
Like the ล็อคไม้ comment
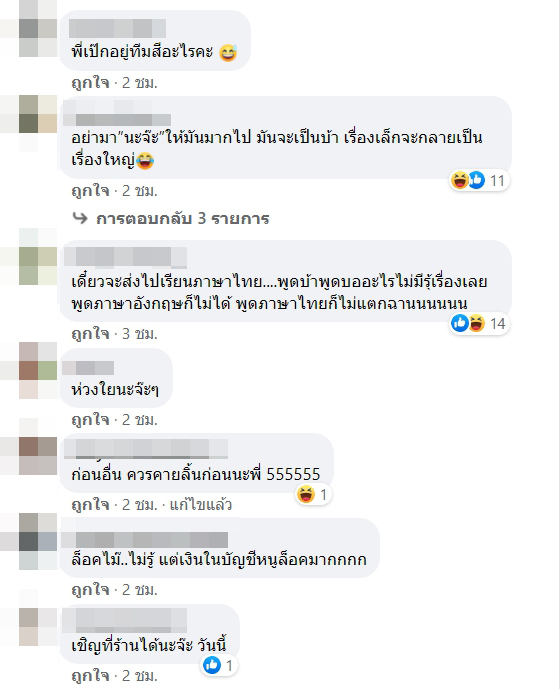pyautogui.click(x=91, y=590)
